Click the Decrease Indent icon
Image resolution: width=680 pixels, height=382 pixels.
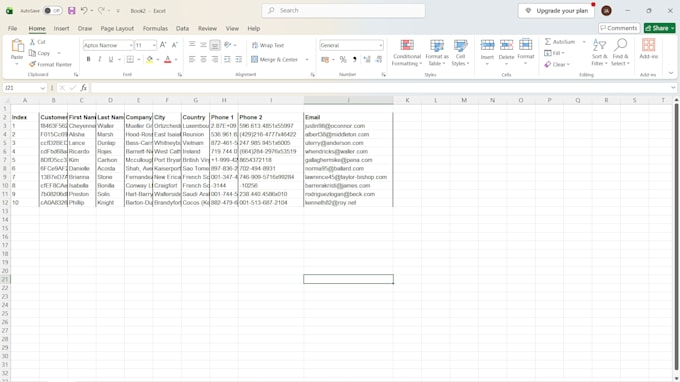pos(227,59)
